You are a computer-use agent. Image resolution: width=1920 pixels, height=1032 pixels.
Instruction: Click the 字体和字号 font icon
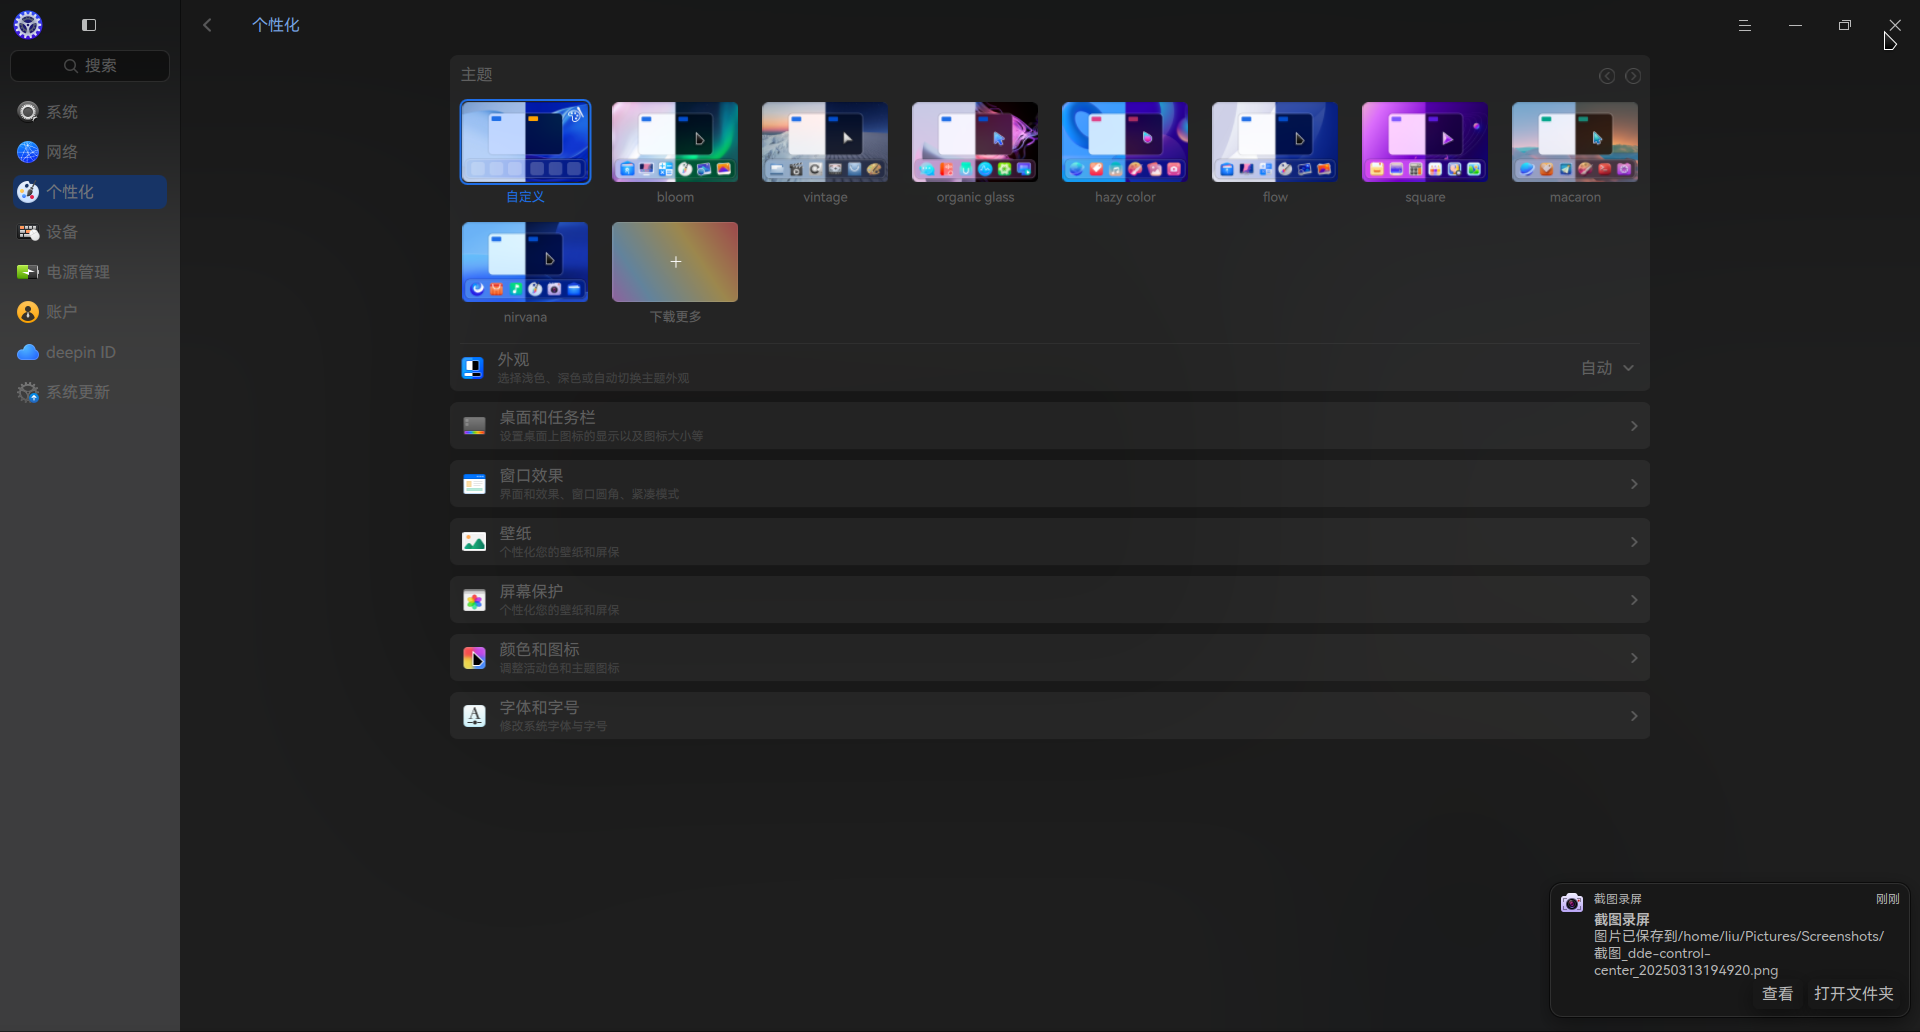[x=474, y=716]
